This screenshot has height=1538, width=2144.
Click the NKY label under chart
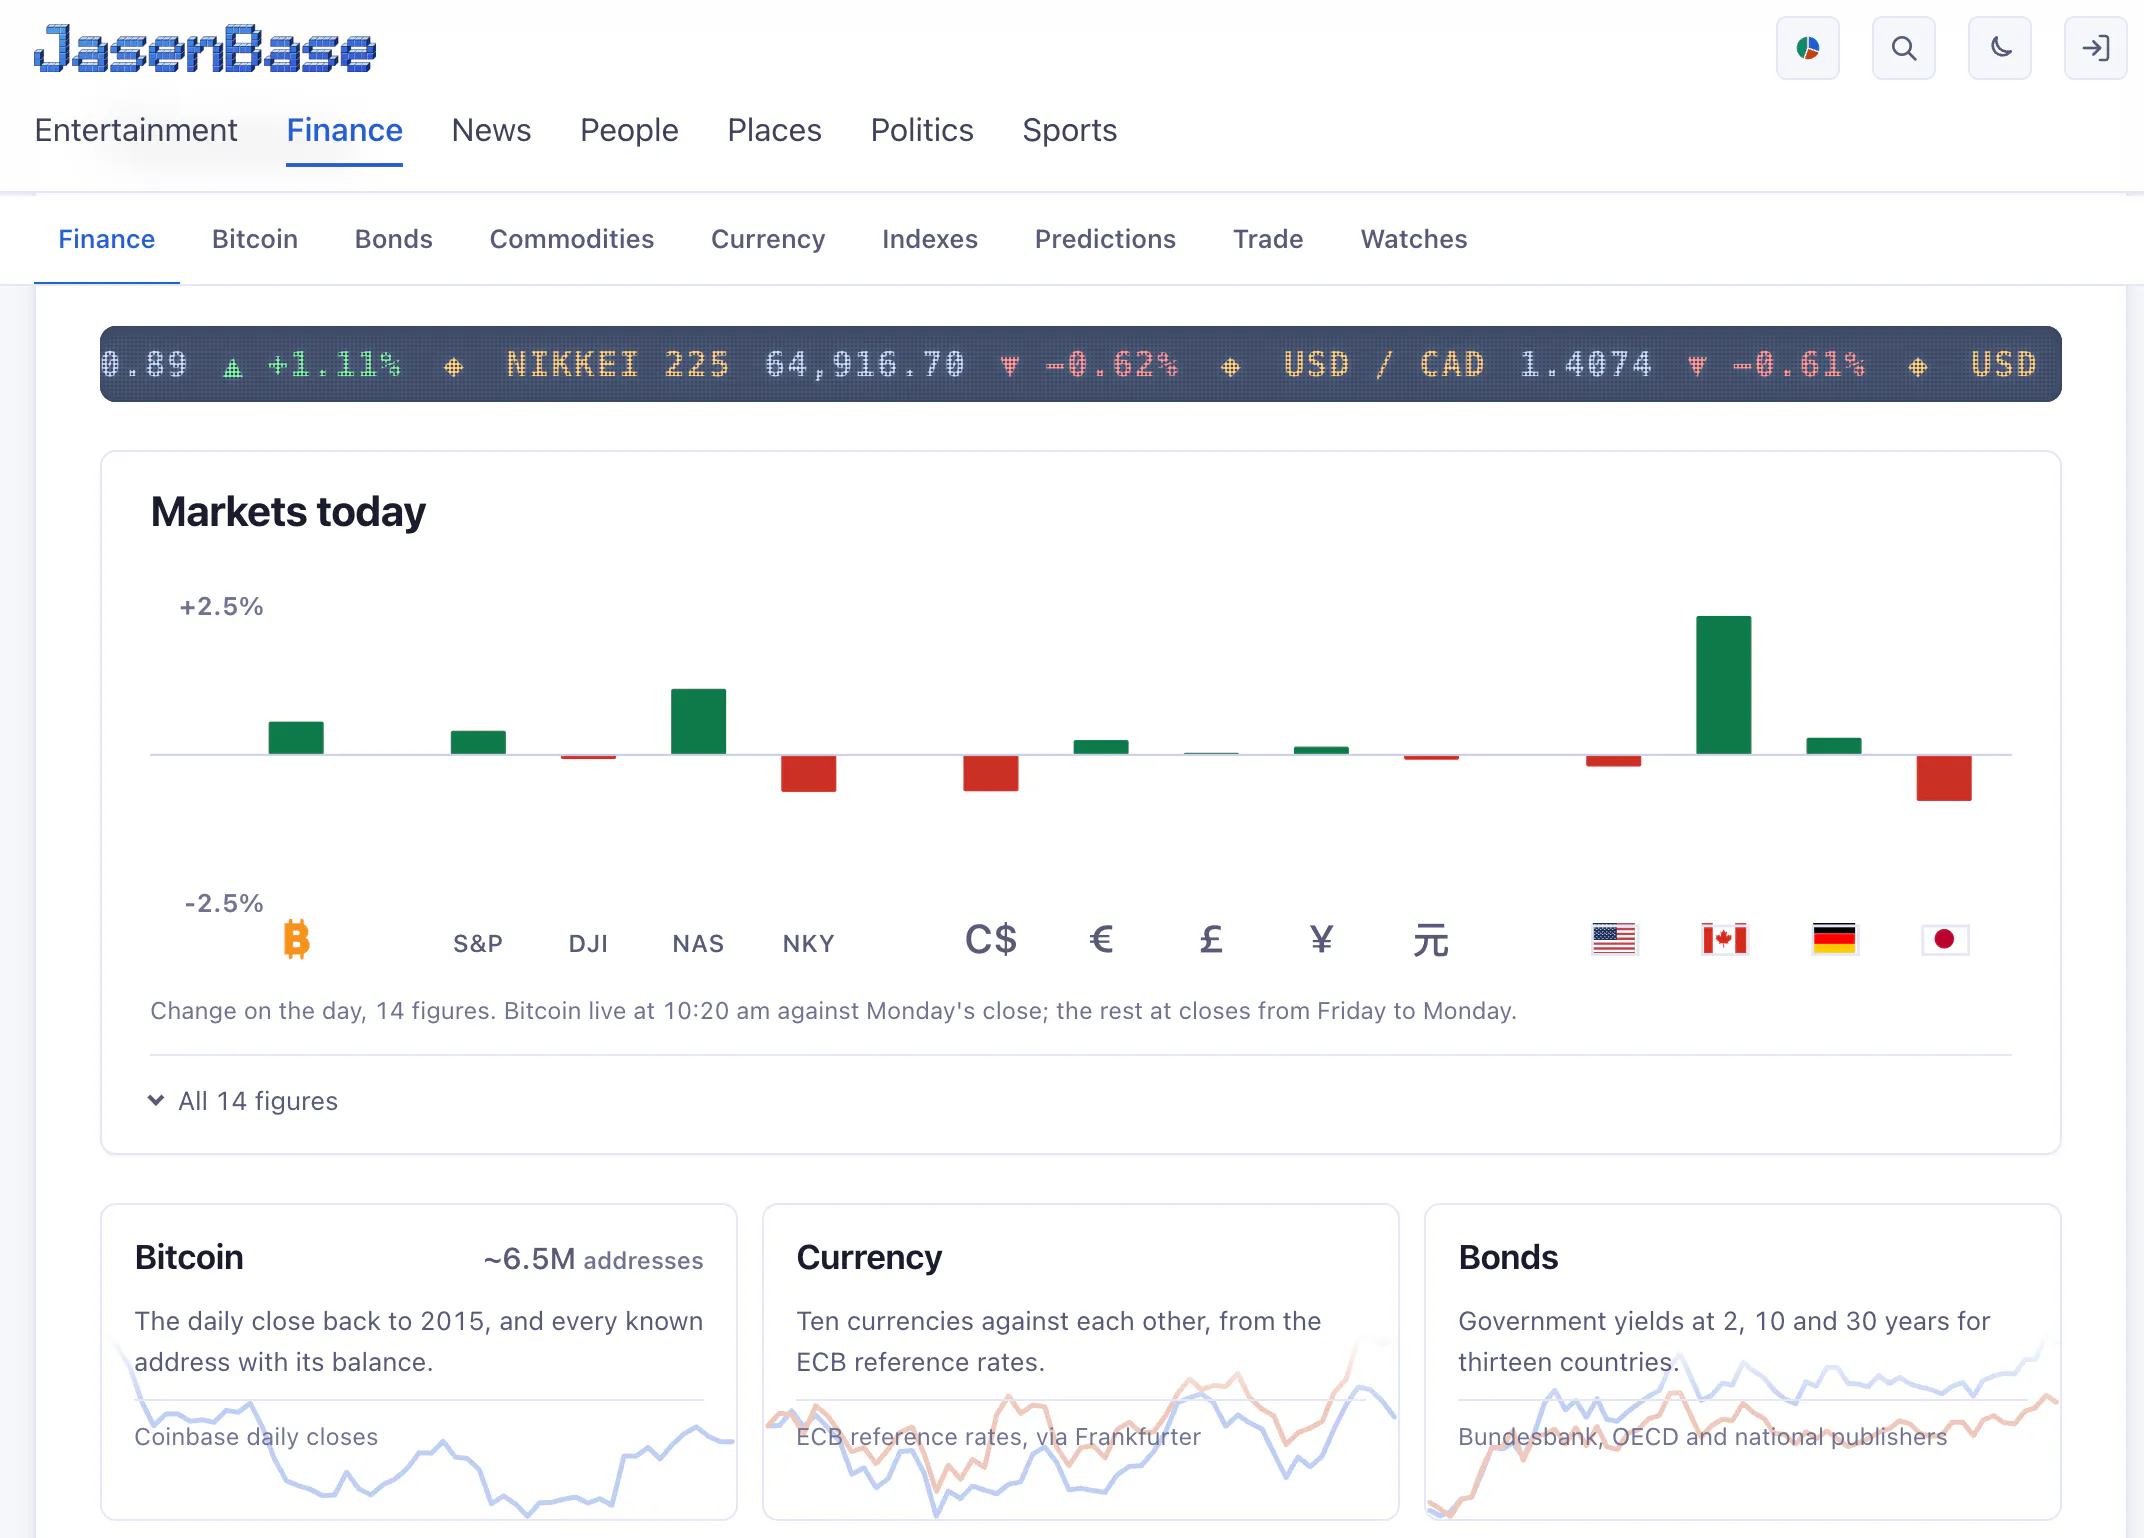(x=808, y=943)
